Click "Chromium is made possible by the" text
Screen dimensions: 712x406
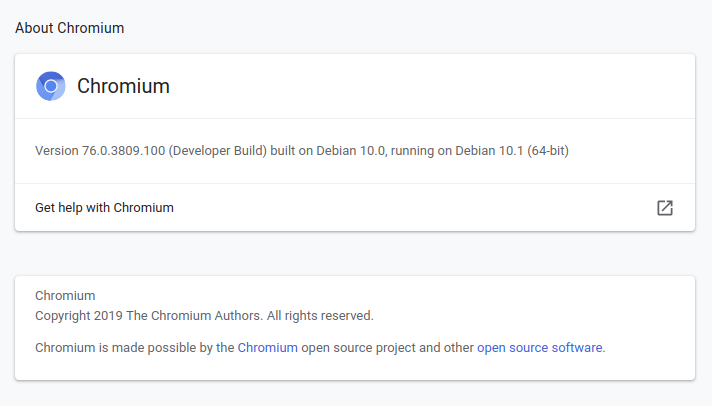point(134,348)
